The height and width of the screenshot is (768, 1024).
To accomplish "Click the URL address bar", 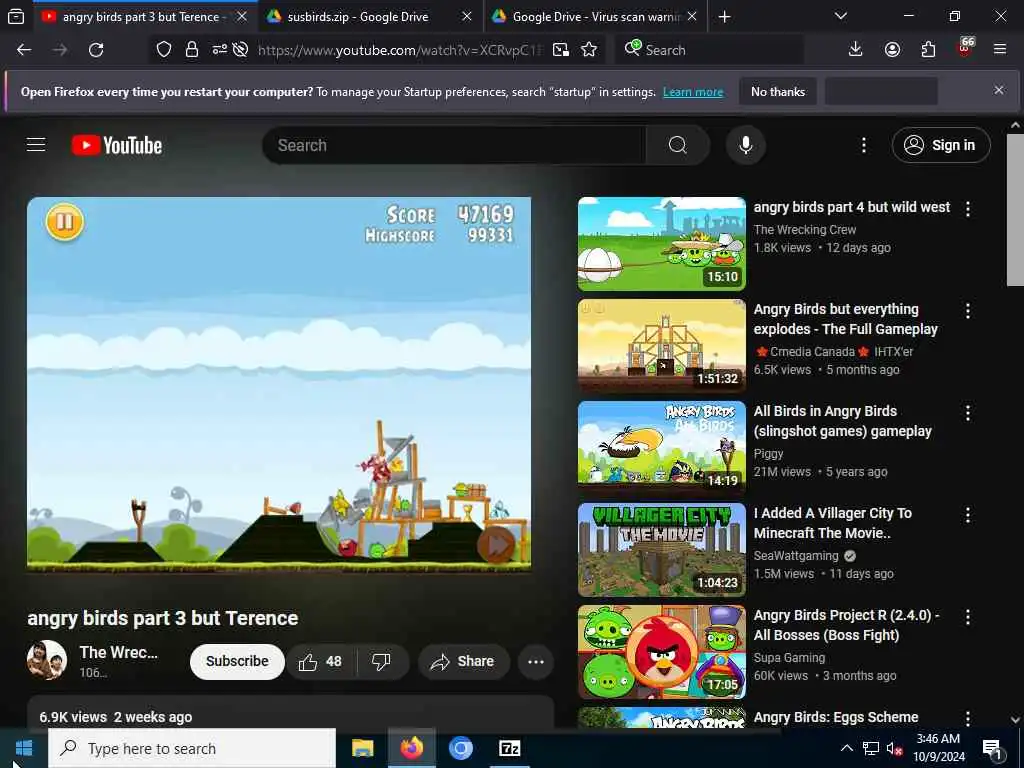I will [400, 50].
